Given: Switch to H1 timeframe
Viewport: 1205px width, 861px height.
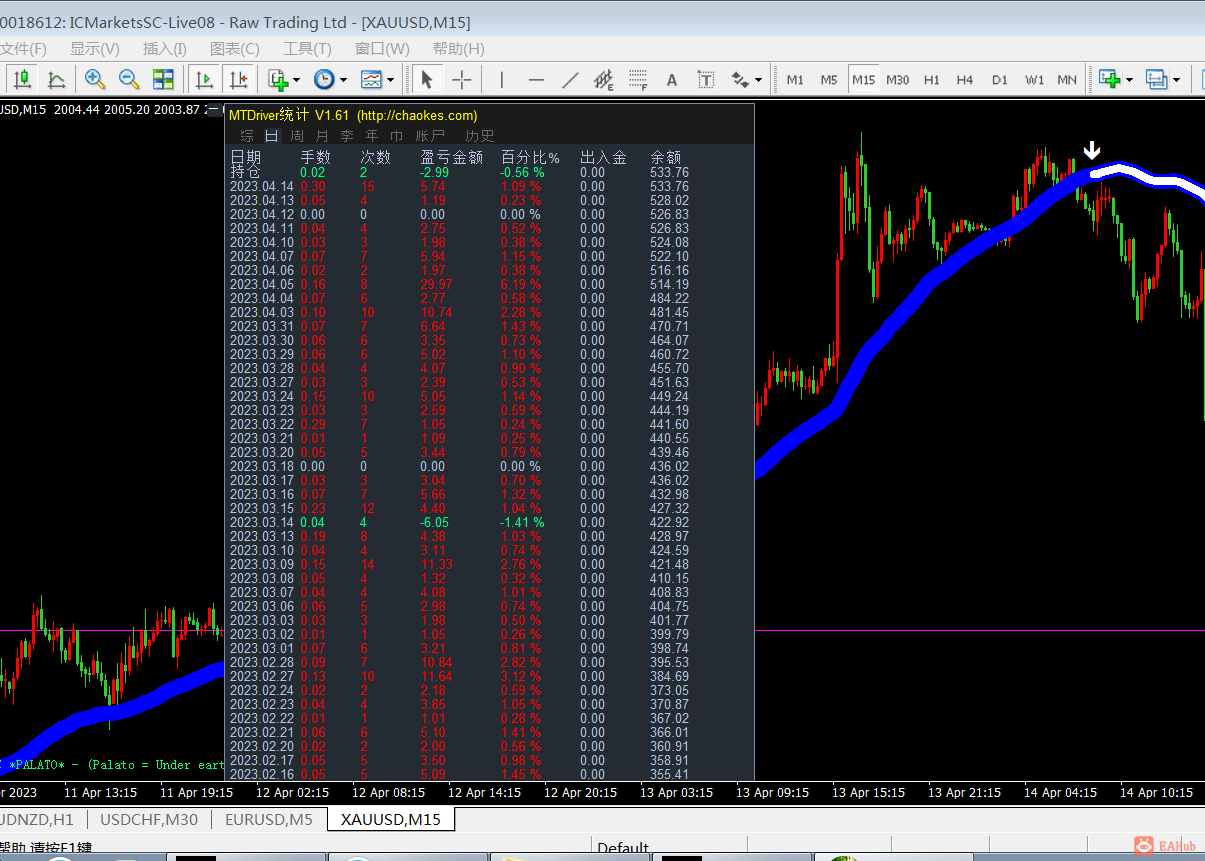Looking at the screenshot, I should [x=932, y=79].
